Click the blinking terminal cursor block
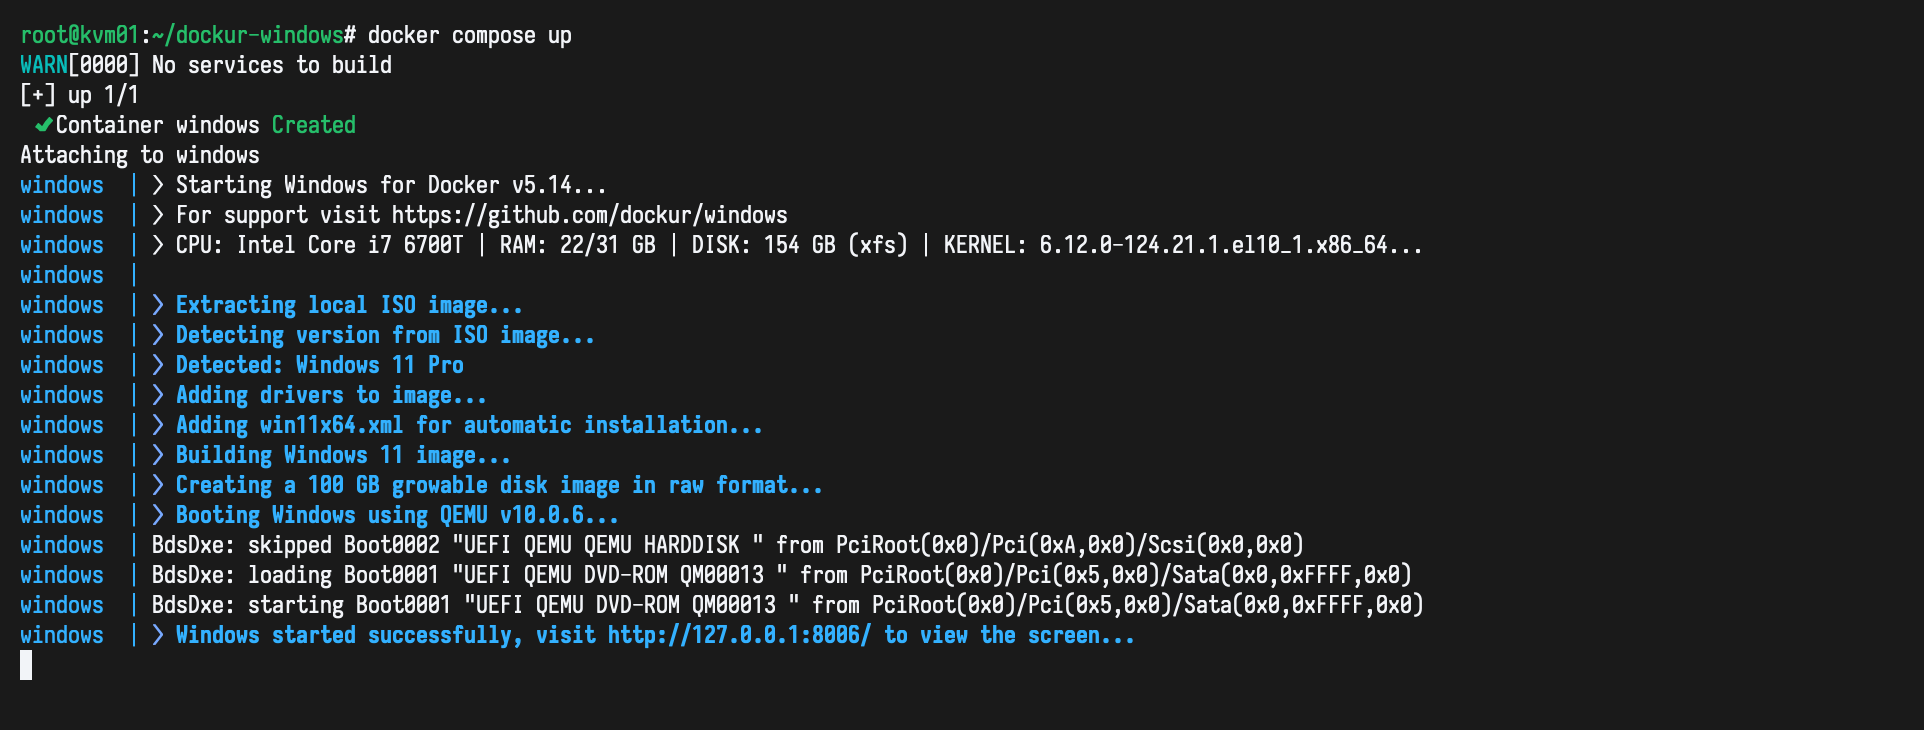The width and height of the screenshot is (1924, 730). pyautogui.click(x=26, y=665)
